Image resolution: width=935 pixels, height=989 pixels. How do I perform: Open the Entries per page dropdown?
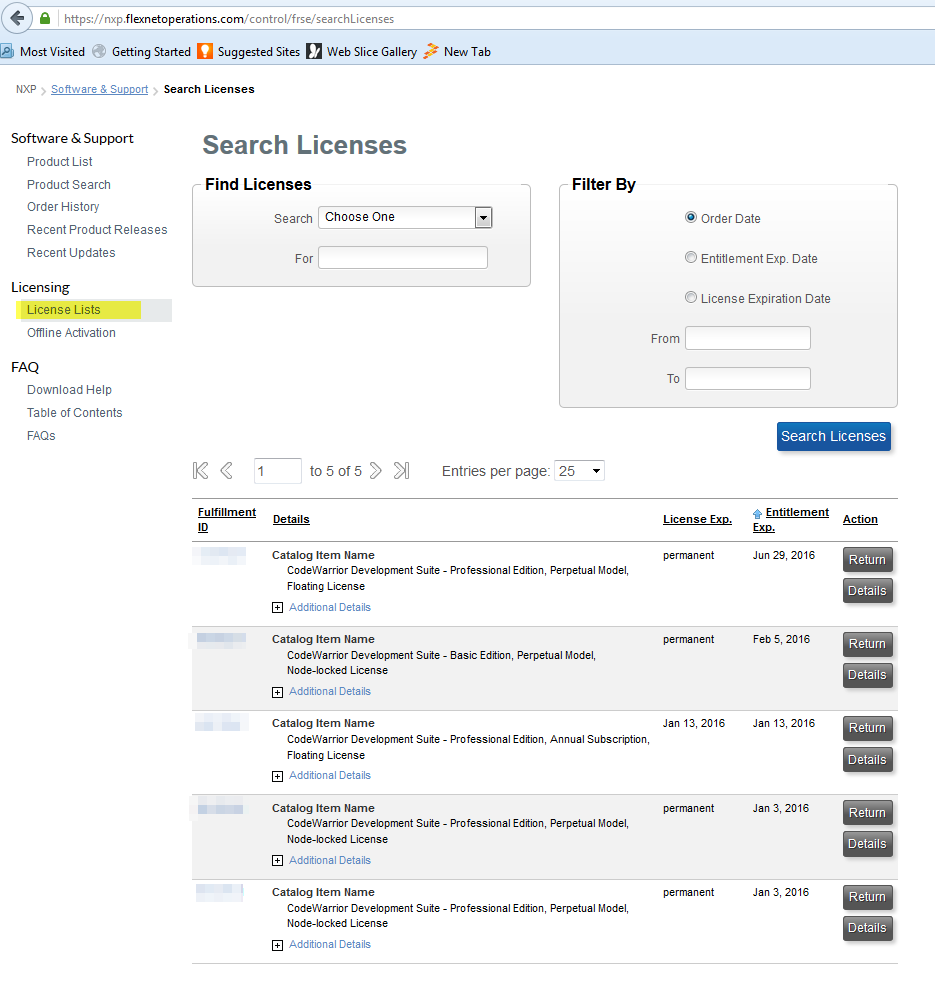pos(579,471)
